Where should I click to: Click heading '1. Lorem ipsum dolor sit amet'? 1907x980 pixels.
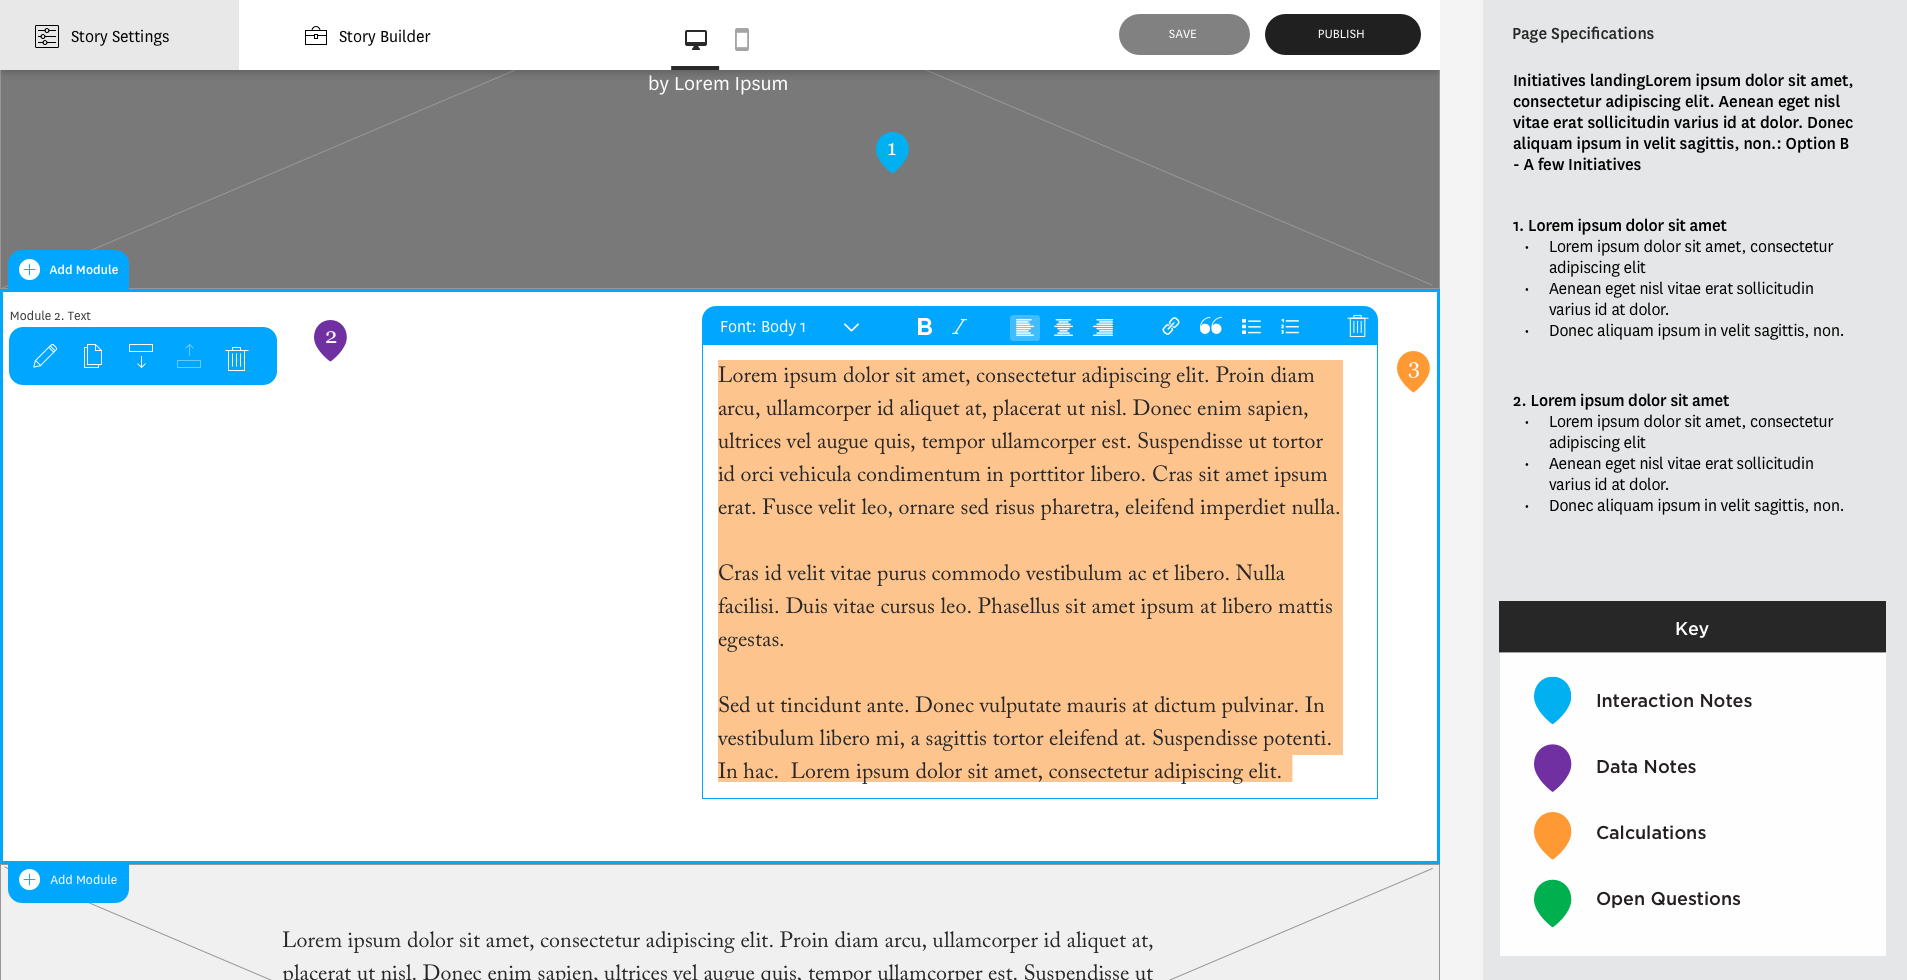click(x=1620, y=226)
